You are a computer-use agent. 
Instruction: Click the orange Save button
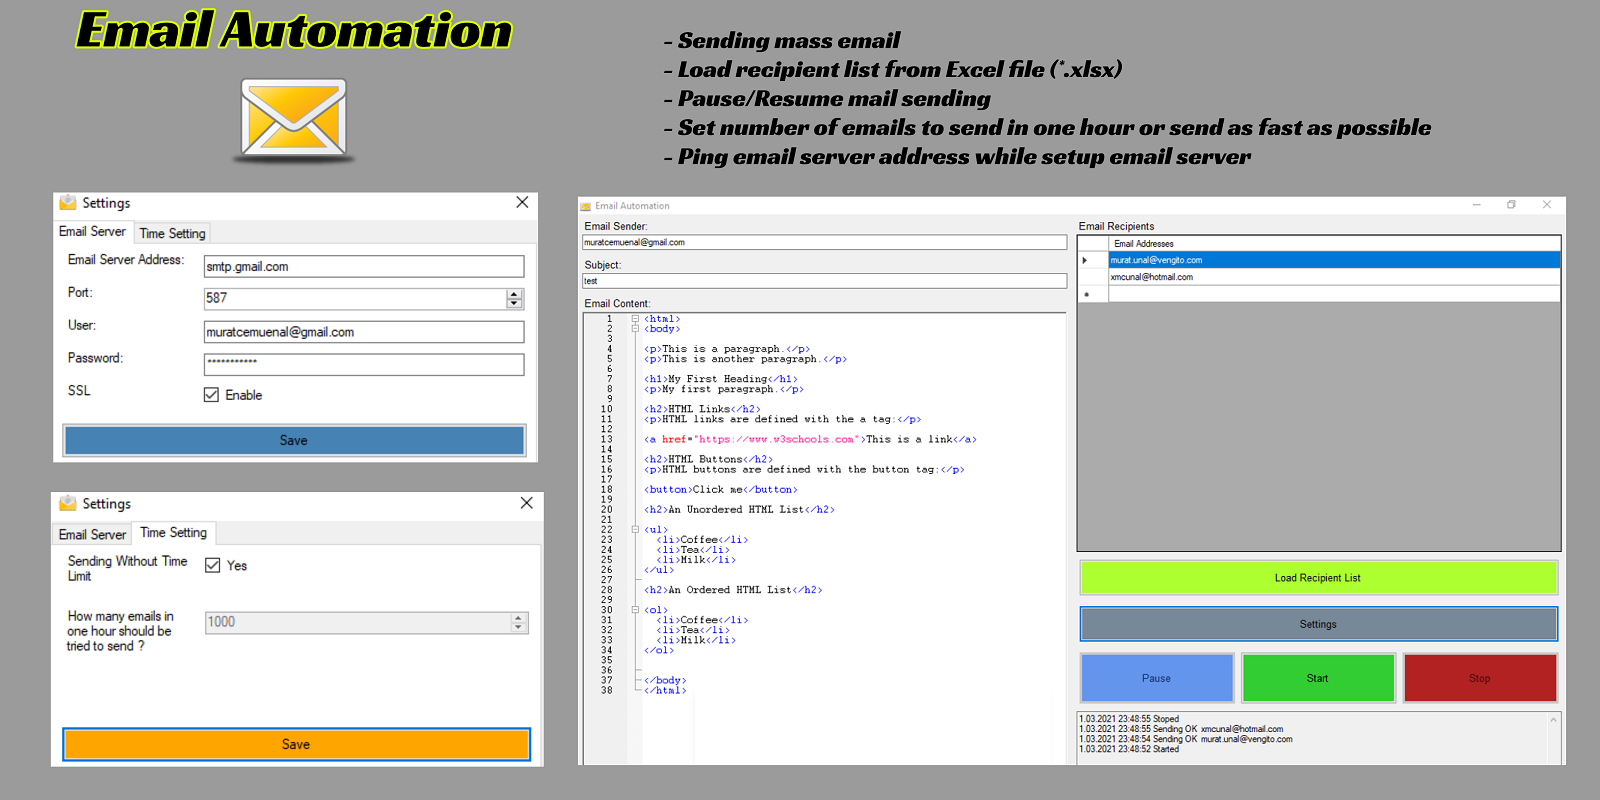point(296,744)
